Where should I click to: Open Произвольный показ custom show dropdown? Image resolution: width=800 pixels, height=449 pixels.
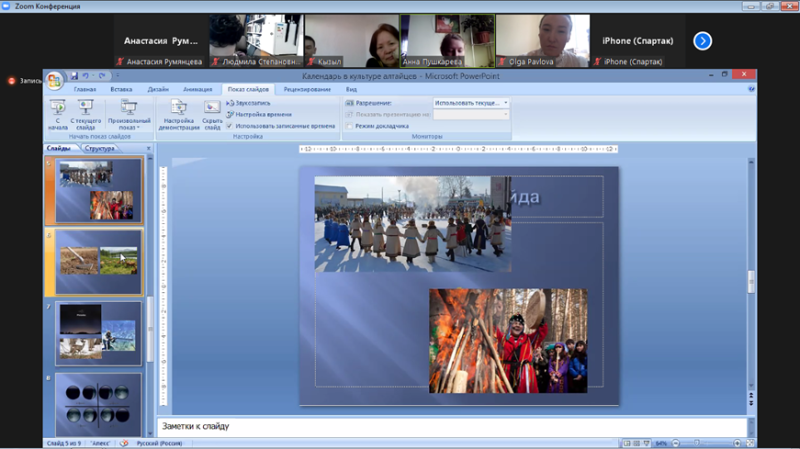(x=129, y=115)
